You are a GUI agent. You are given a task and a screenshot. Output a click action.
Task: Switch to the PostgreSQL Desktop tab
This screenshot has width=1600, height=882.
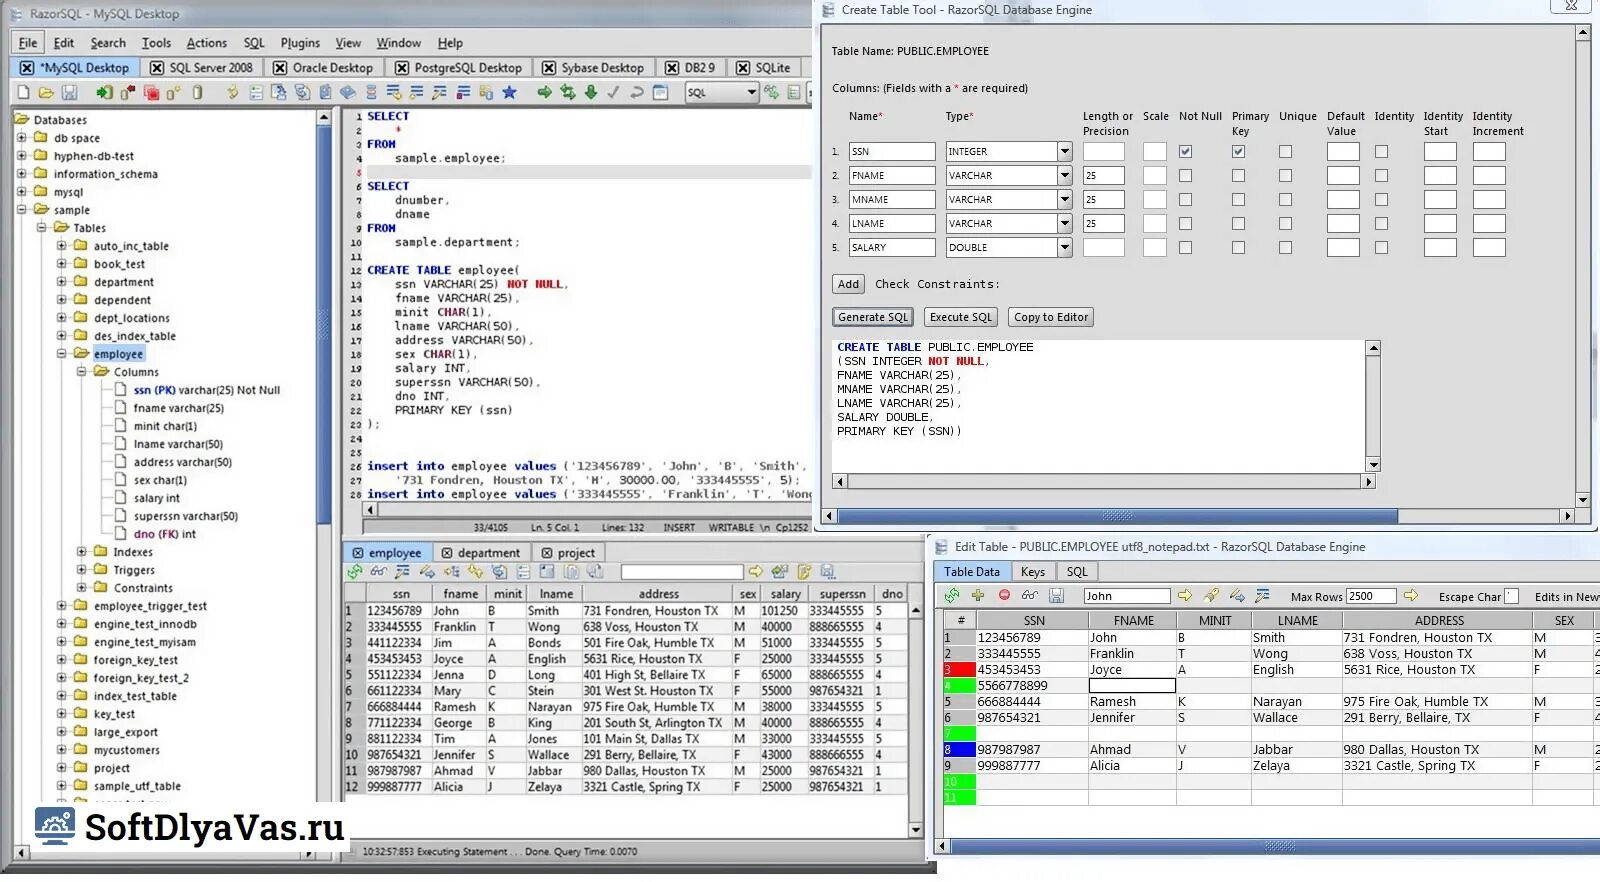(458, 68)
